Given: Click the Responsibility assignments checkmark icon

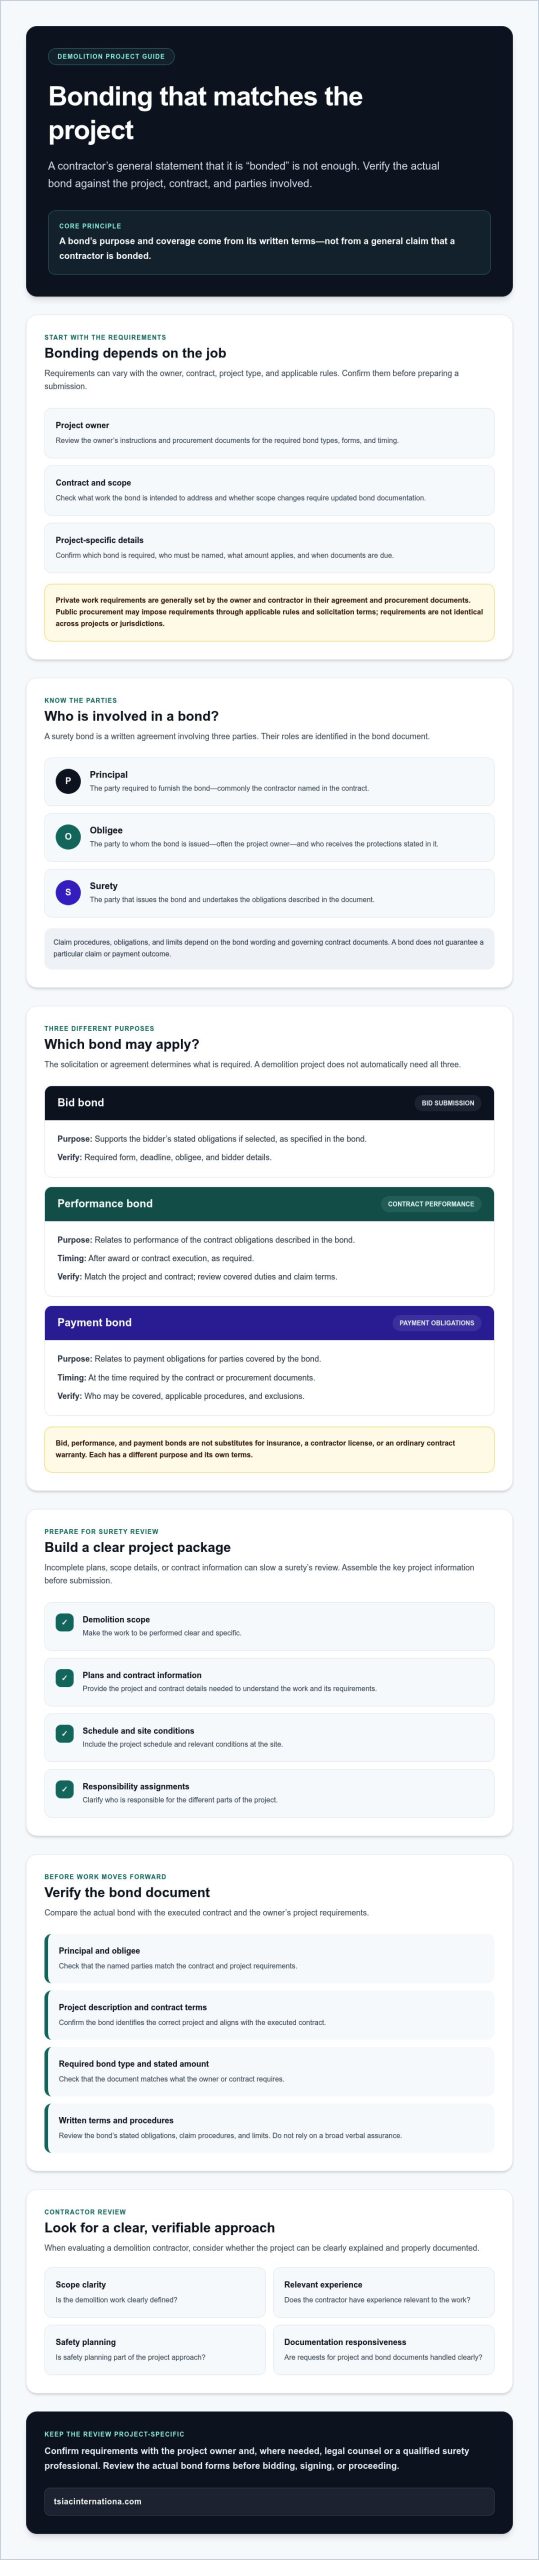Looking at the screenshot, I should tap(65, 1789).
